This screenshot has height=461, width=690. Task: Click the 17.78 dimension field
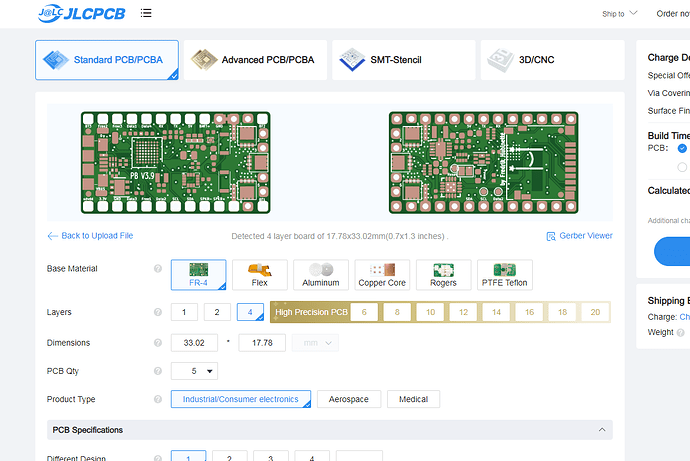(262, 343)
